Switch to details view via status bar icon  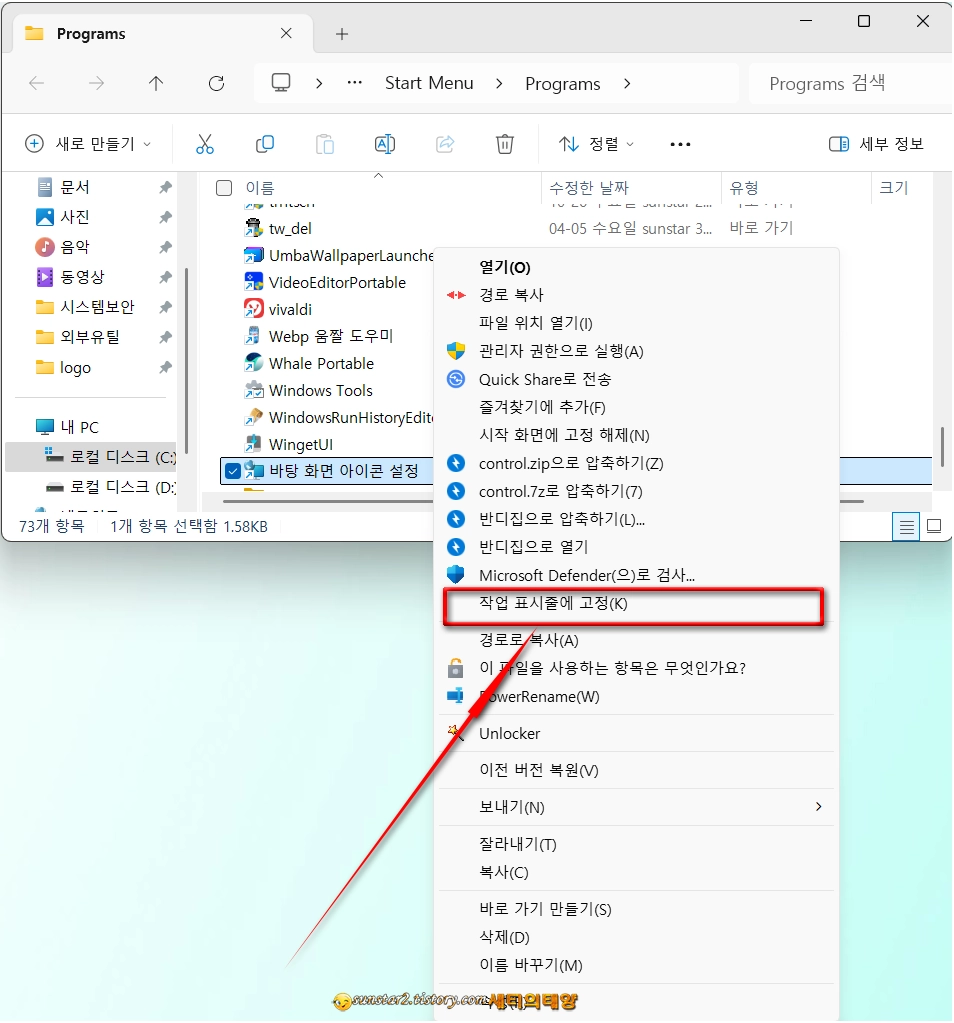coord(905,526)
